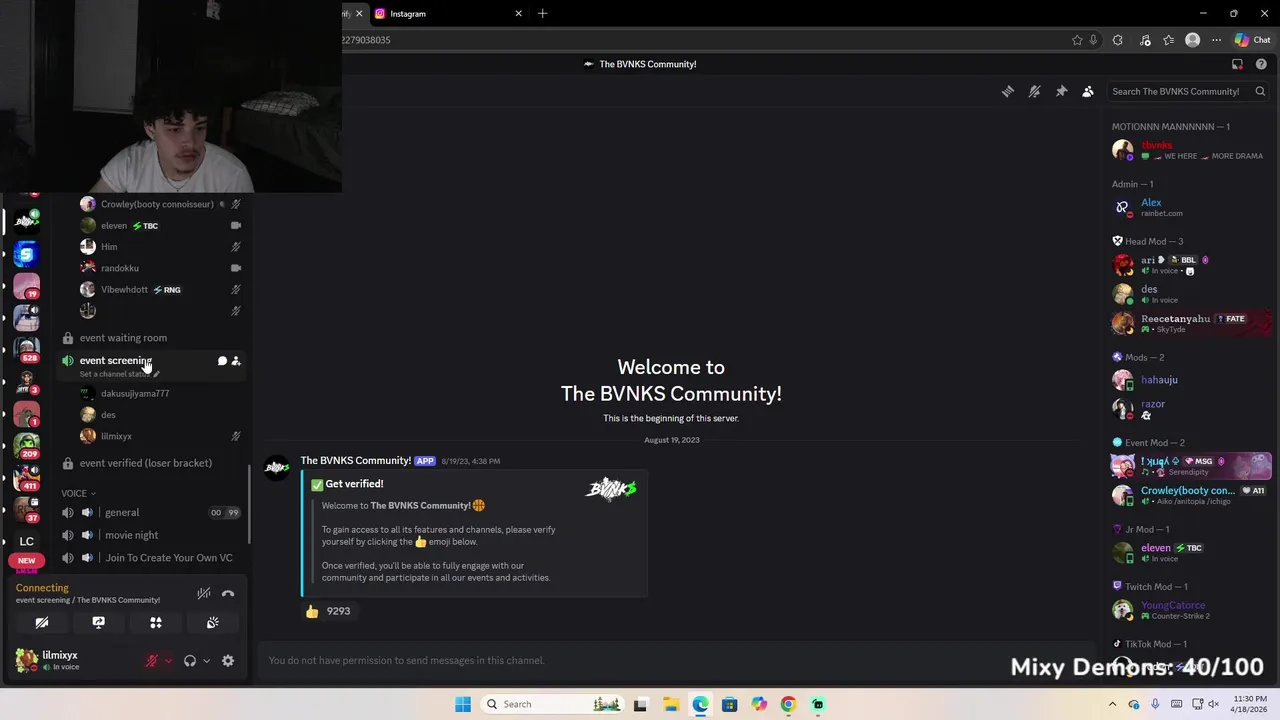Viewport: 1280px width, 720px height.
Task: Toggle noise suppression in voice panel
Action: coord(204,593)
